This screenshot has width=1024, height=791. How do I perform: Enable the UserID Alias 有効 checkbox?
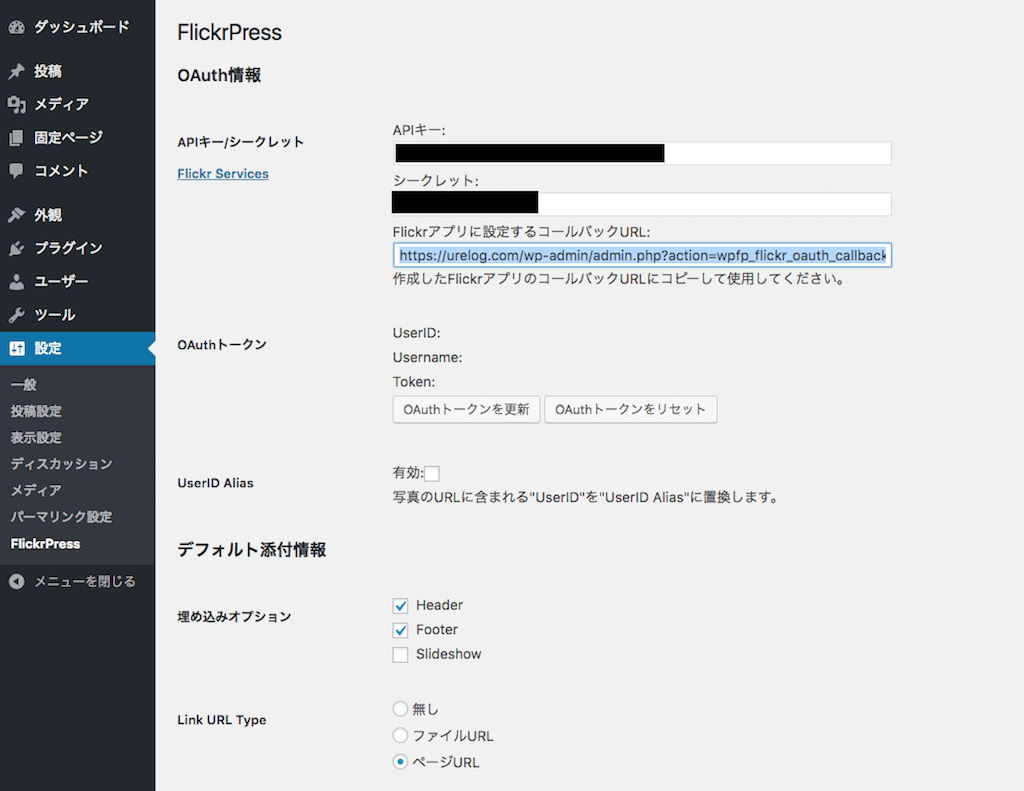point(432,474)
